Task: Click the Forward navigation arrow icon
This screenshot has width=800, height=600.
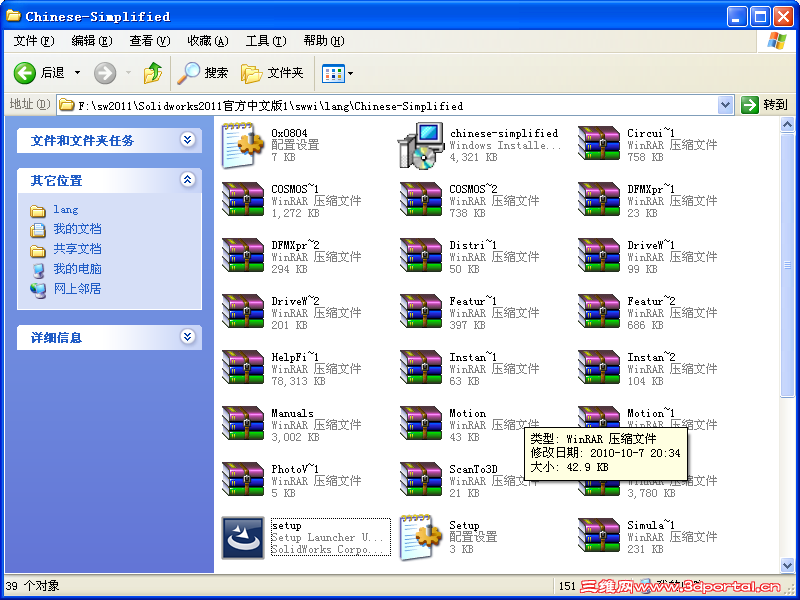Action: (x=105, y=73)
